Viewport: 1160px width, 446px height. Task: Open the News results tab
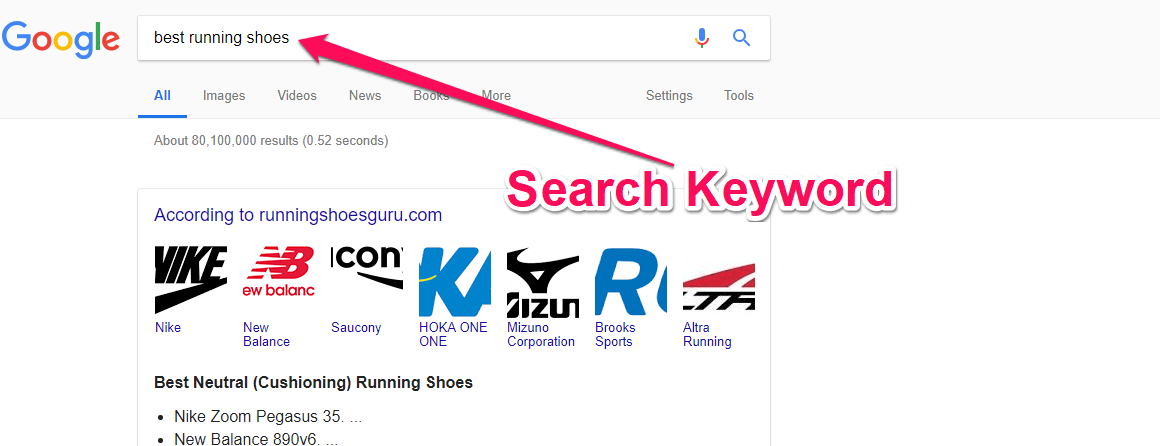pyautogui.click(x=365, y=95)
